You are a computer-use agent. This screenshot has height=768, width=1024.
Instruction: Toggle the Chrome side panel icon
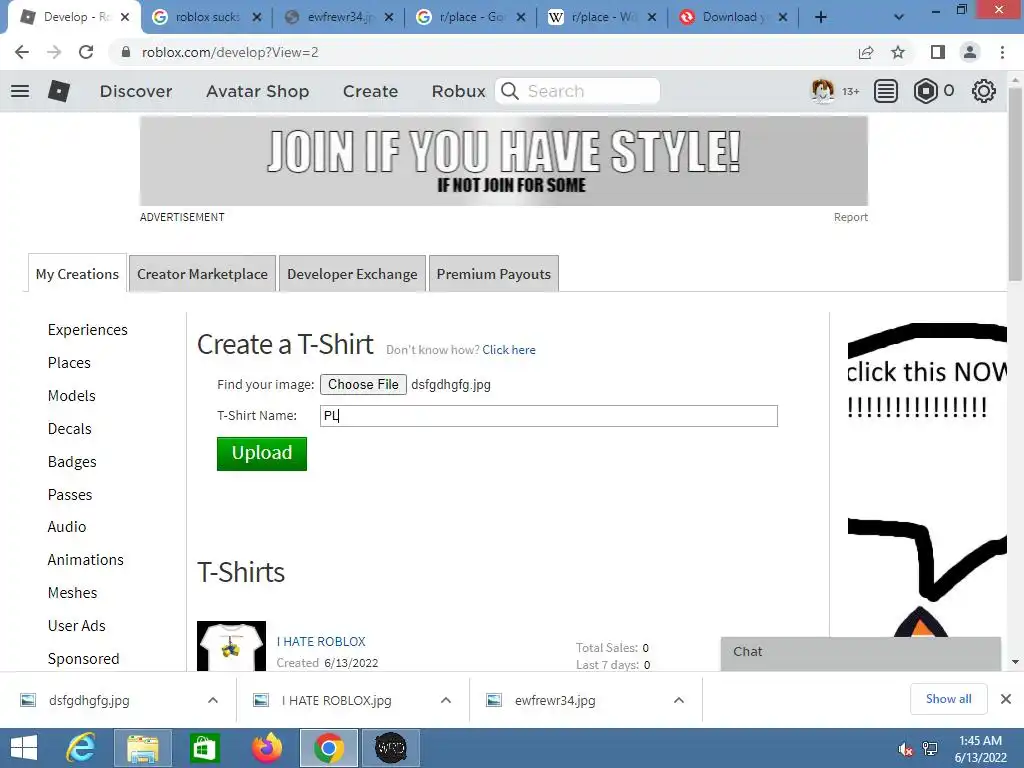point(938,52)
